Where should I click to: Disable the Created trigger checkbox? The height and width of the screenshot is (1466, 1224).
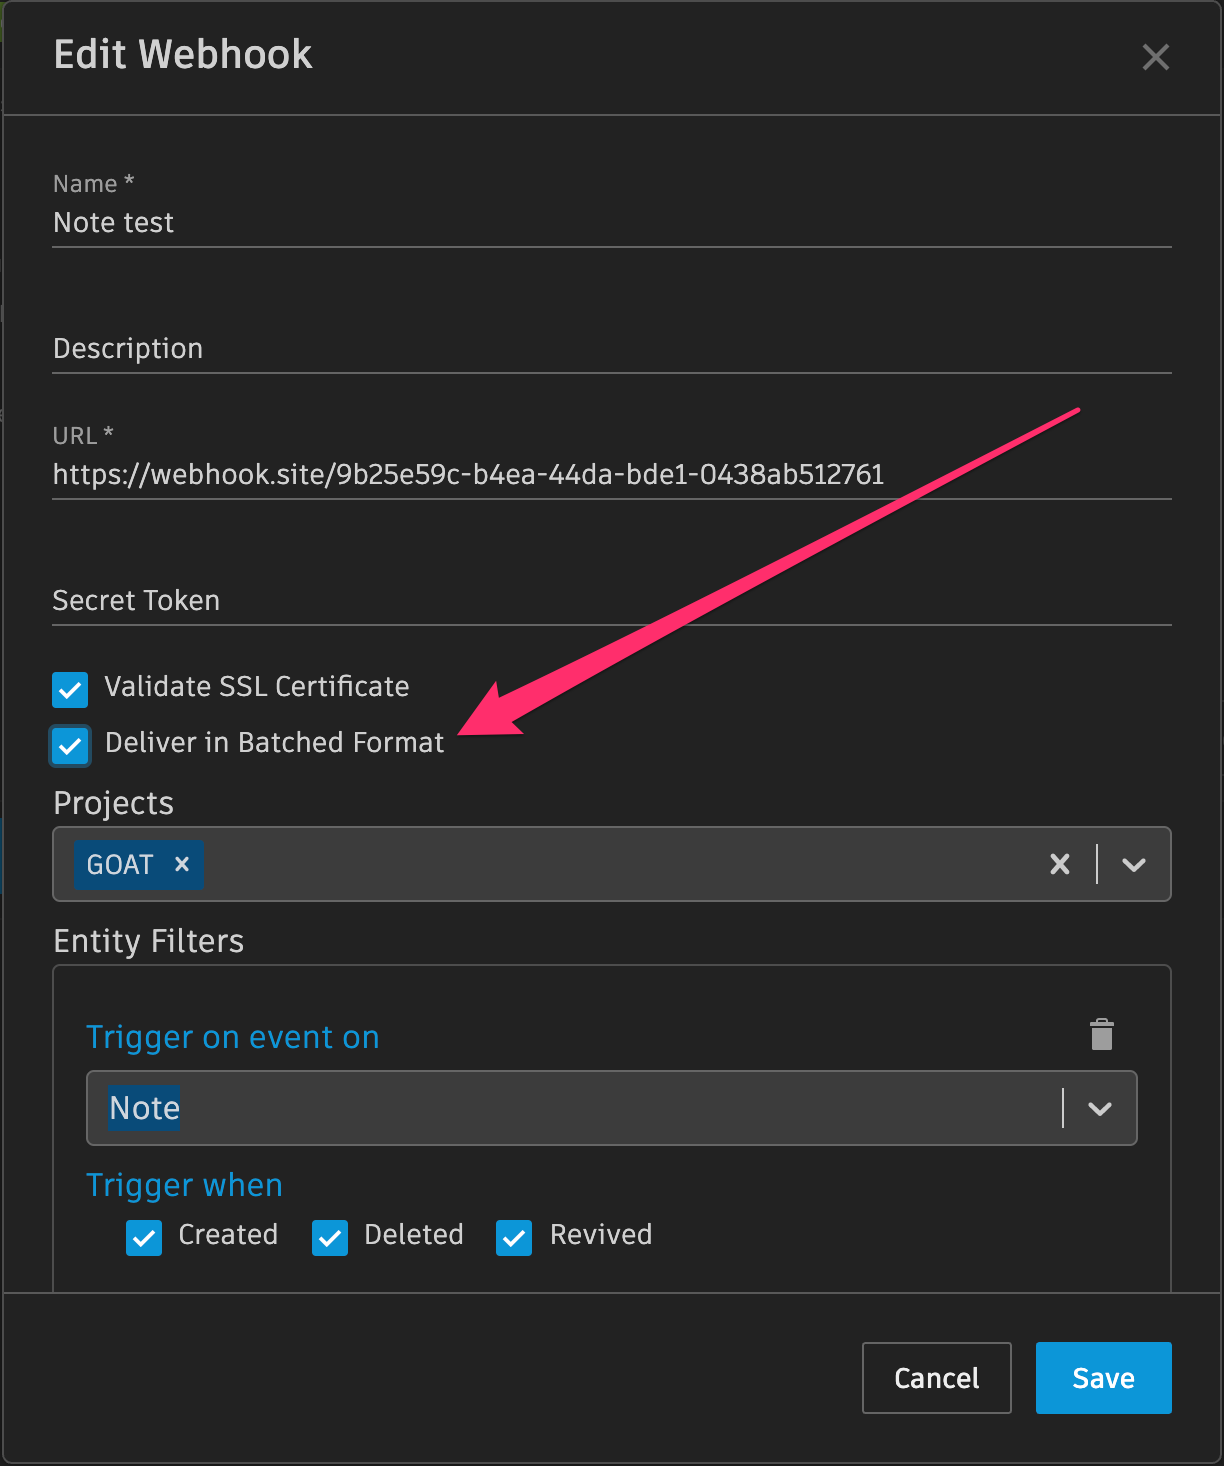coord(144,1237)
